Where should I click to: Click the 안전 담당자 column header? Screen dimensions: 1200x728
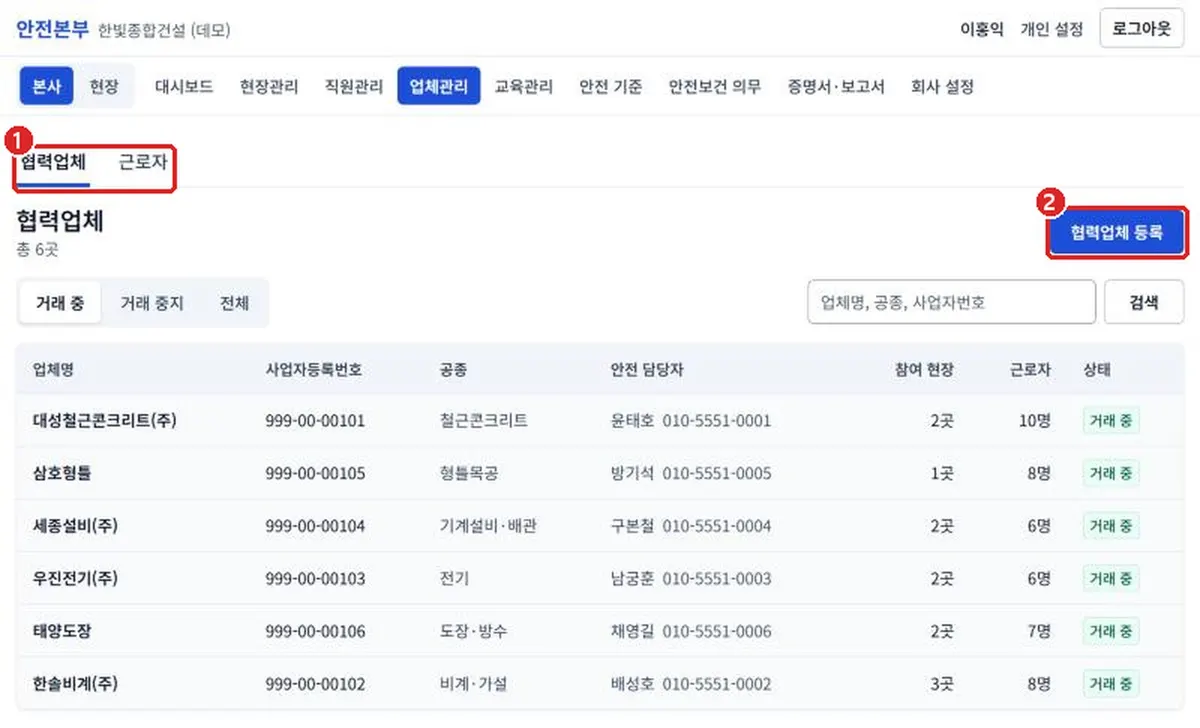(647, 370)
